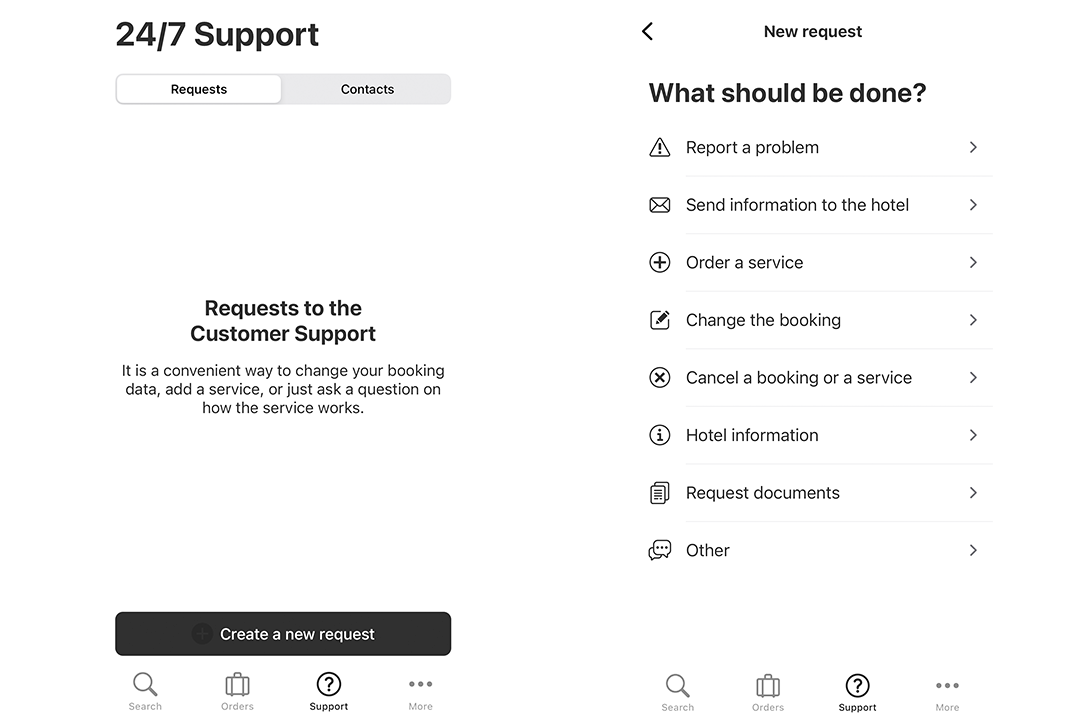Screen dimensions: 1080x718
Task: Click the X circle icon for Cancel a booking
Action: [659, 378]
